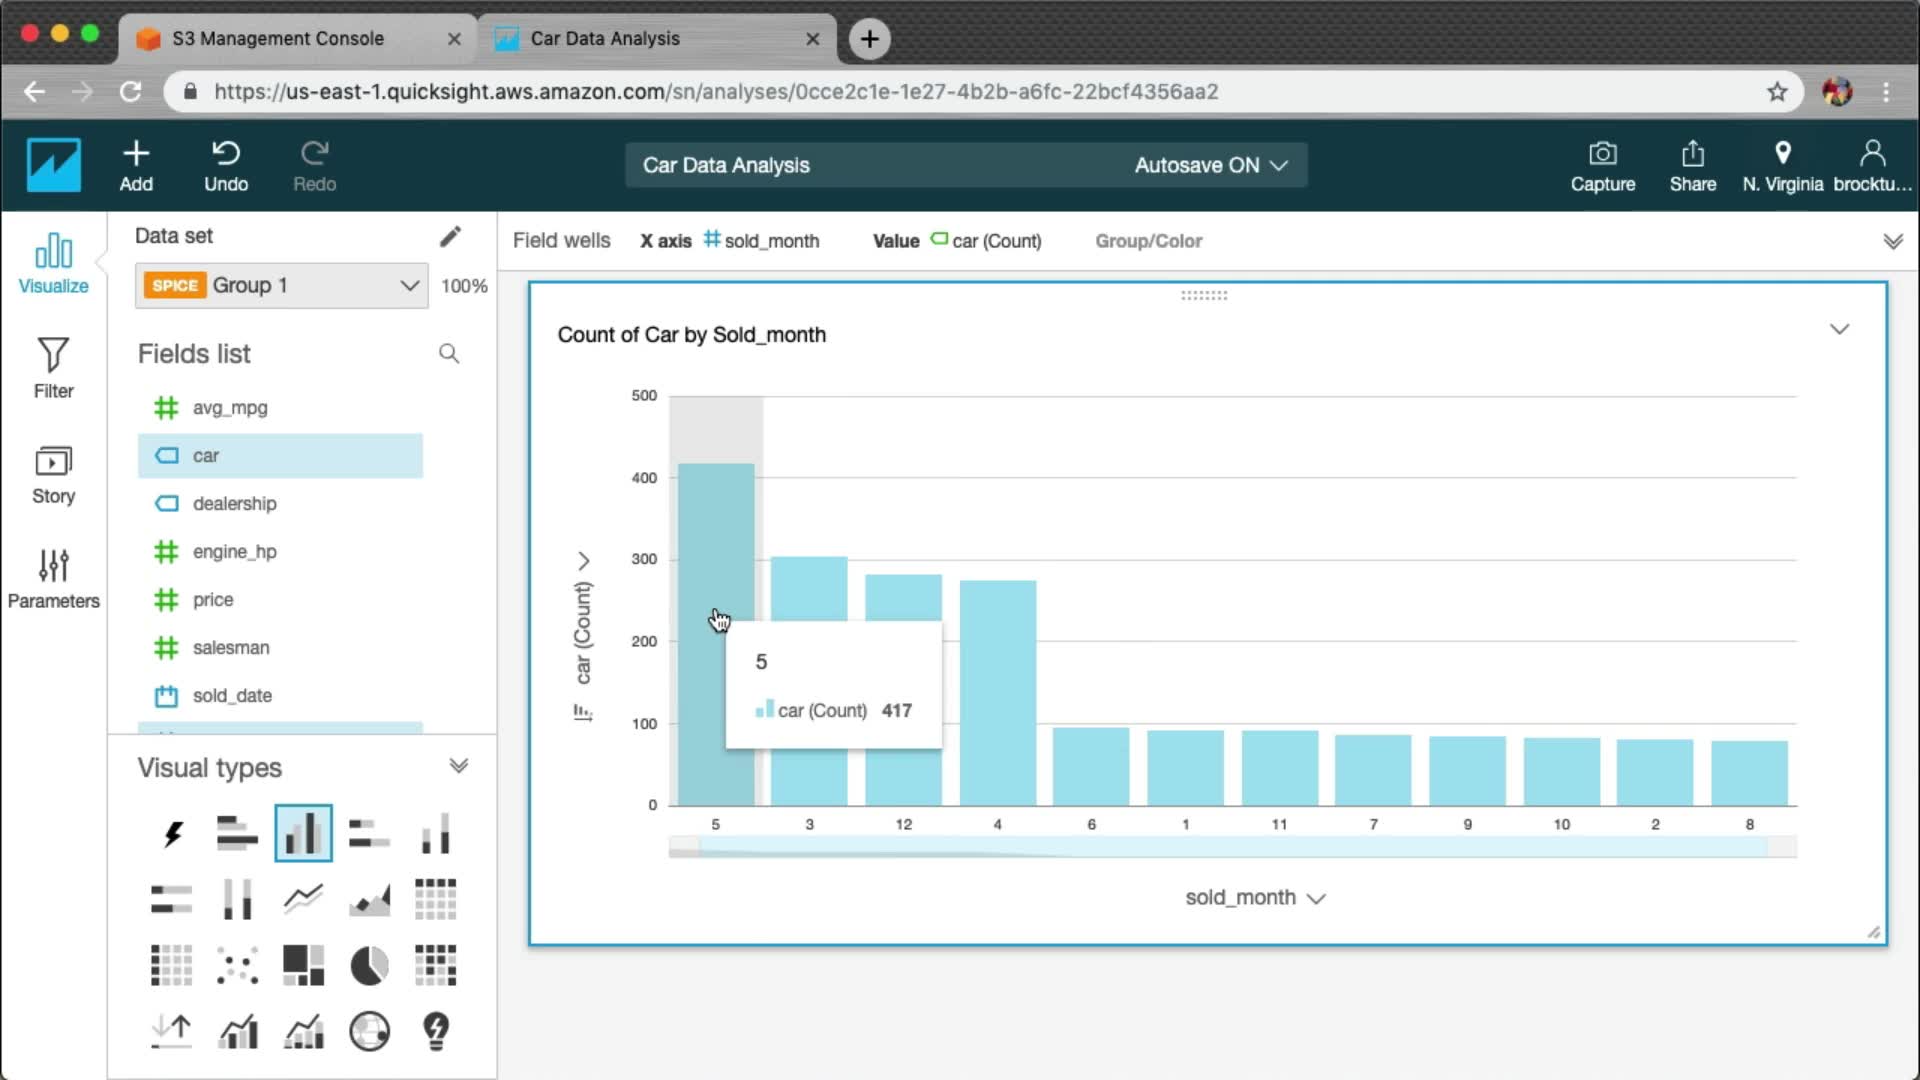The image size is (1920, 1080).
Task: Edit data set with pencil icon
Action: [450, 236]
